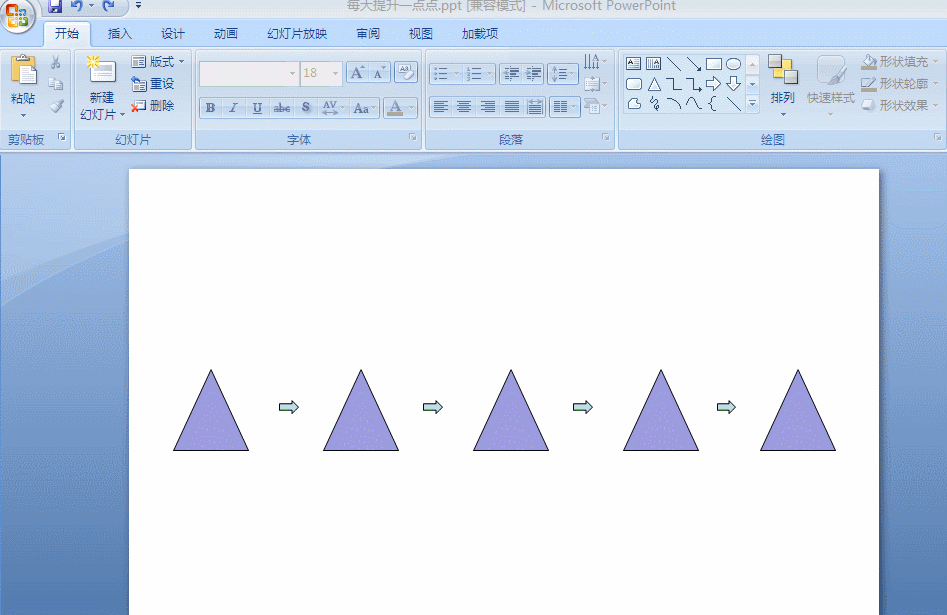The image size is (947, 615).
Task: Click the scissors cut icon
Action: tap(56, 62)
